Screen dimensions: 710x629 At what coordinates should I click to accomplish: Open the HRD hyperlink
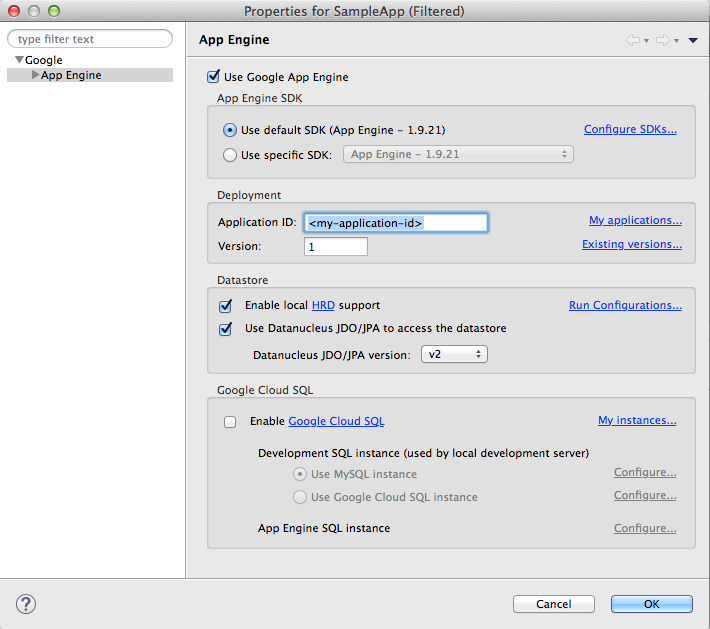323,306
